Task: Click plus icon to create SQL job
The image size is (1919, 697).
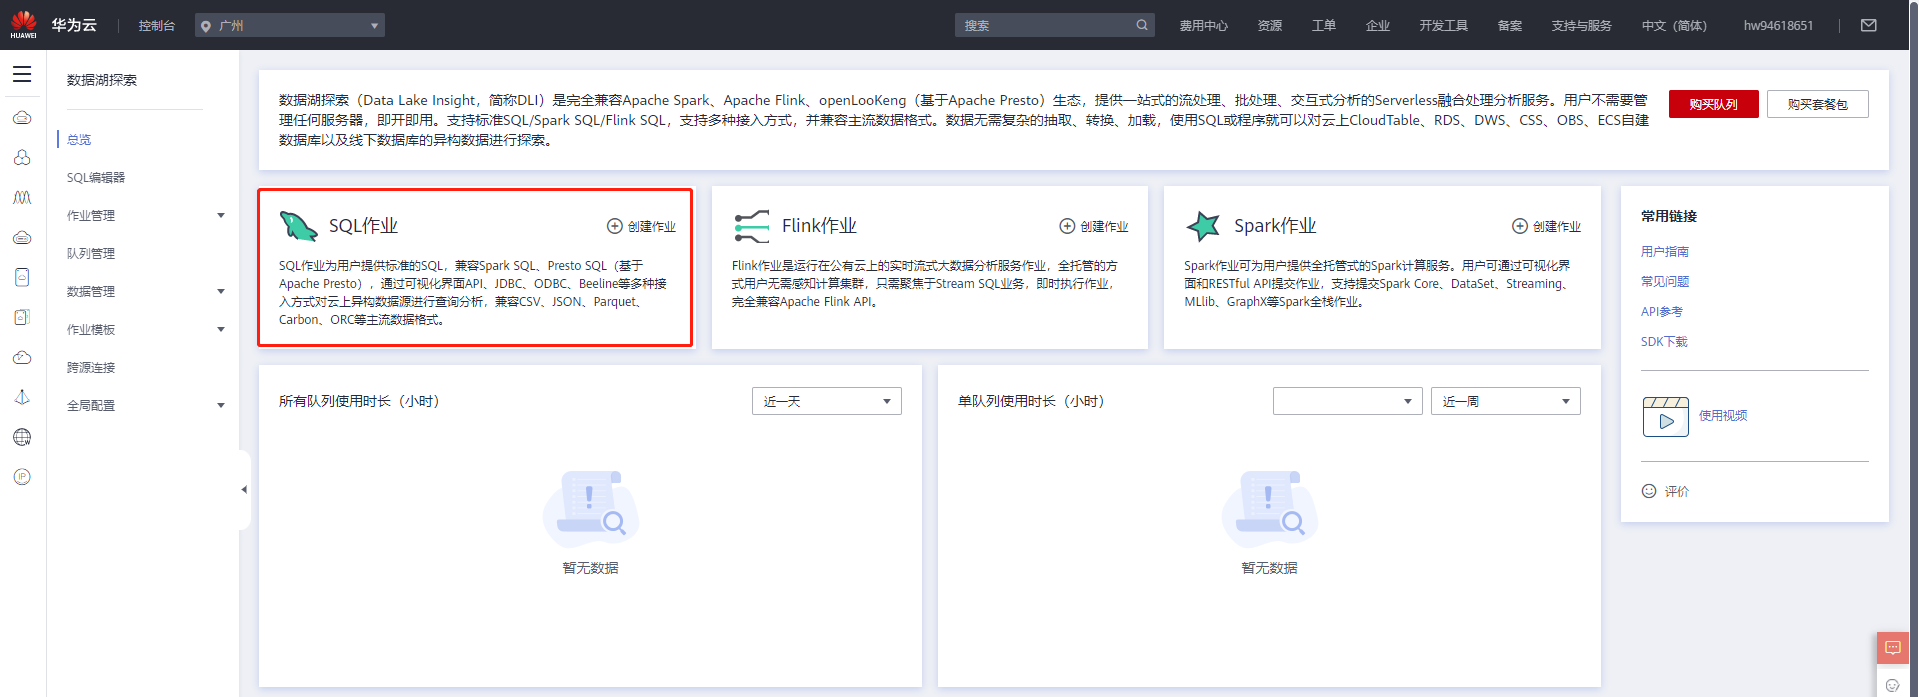Action: 615,226
